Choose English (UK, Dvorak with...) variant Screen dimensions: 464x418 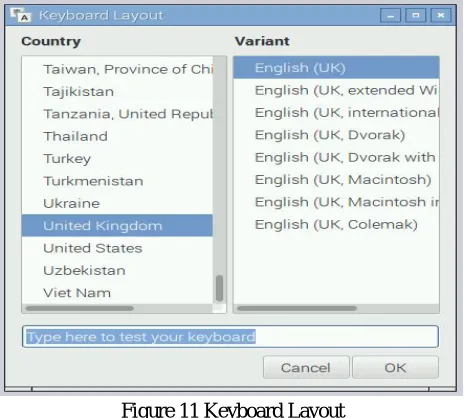(336, 157)
